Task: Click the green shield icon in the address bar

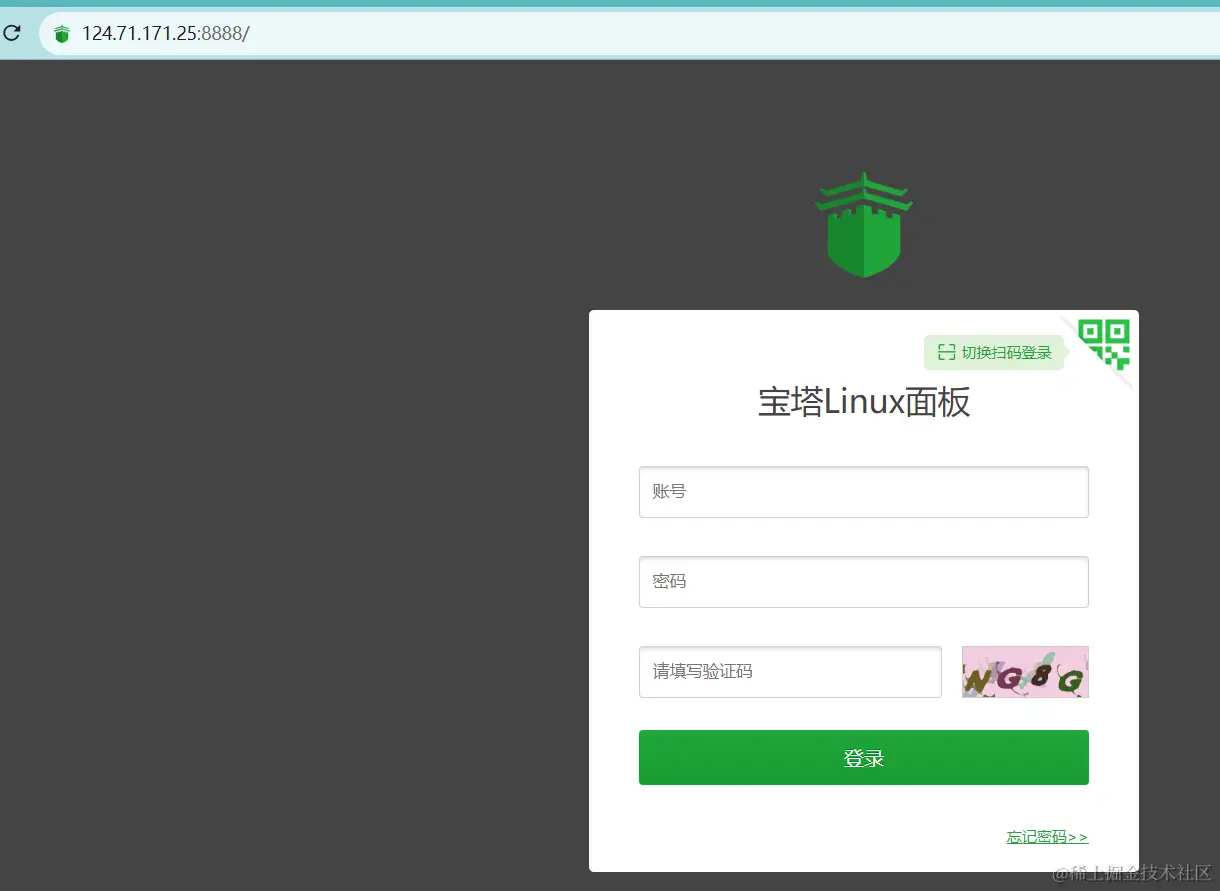Action: (x=61, y=33)
